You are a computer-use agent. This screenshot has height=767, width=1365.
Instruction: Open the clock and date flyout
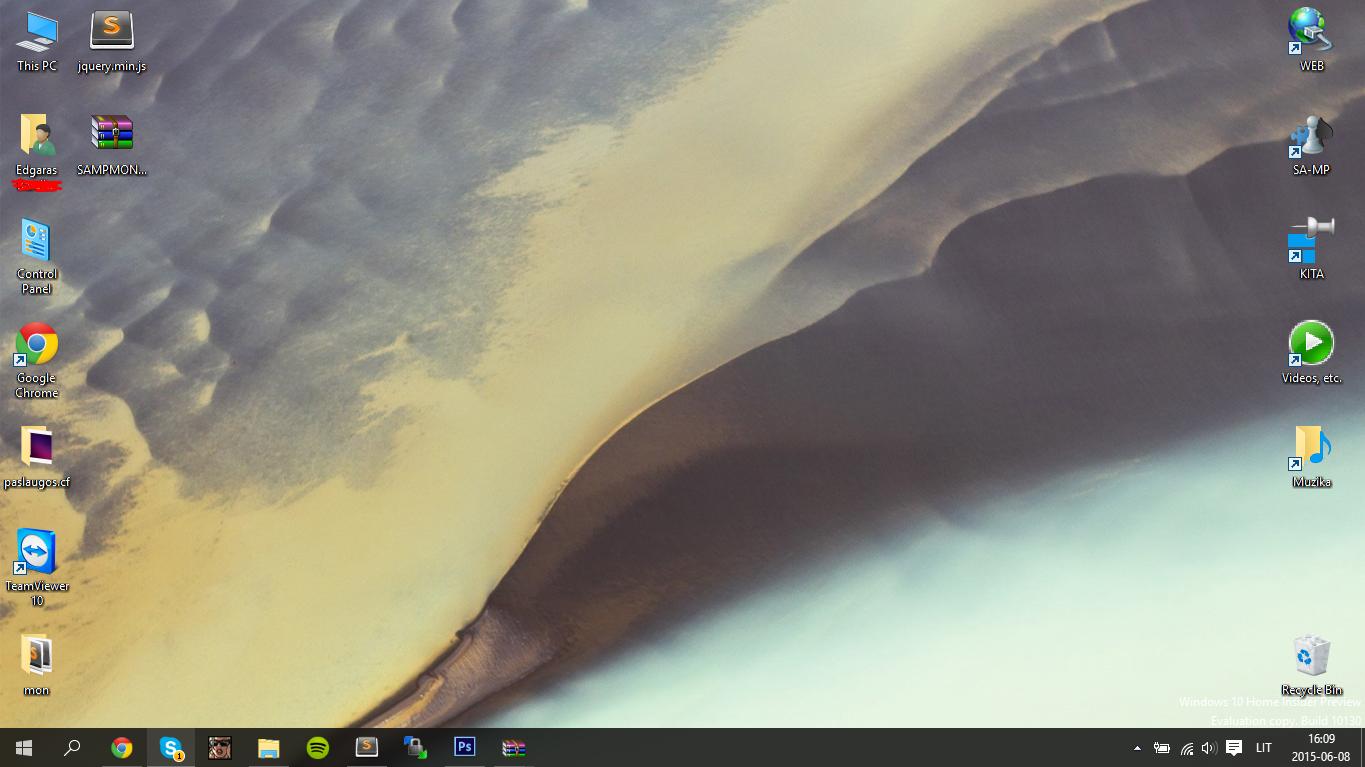pyautogui.click(x=1321, y=748)
